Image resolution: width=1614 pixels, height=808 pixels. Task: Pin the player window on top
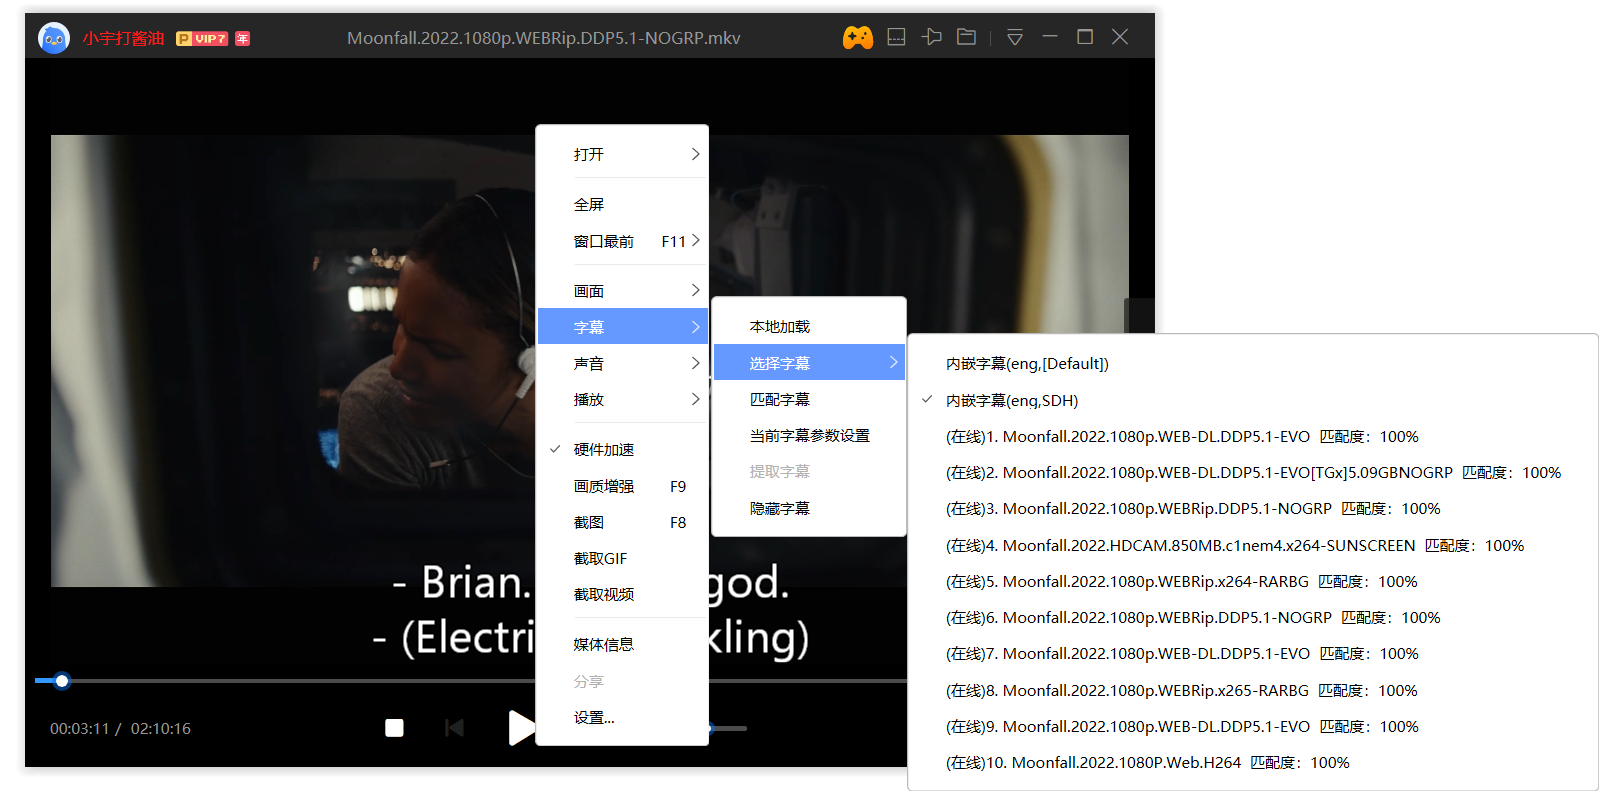click(932, 37)
